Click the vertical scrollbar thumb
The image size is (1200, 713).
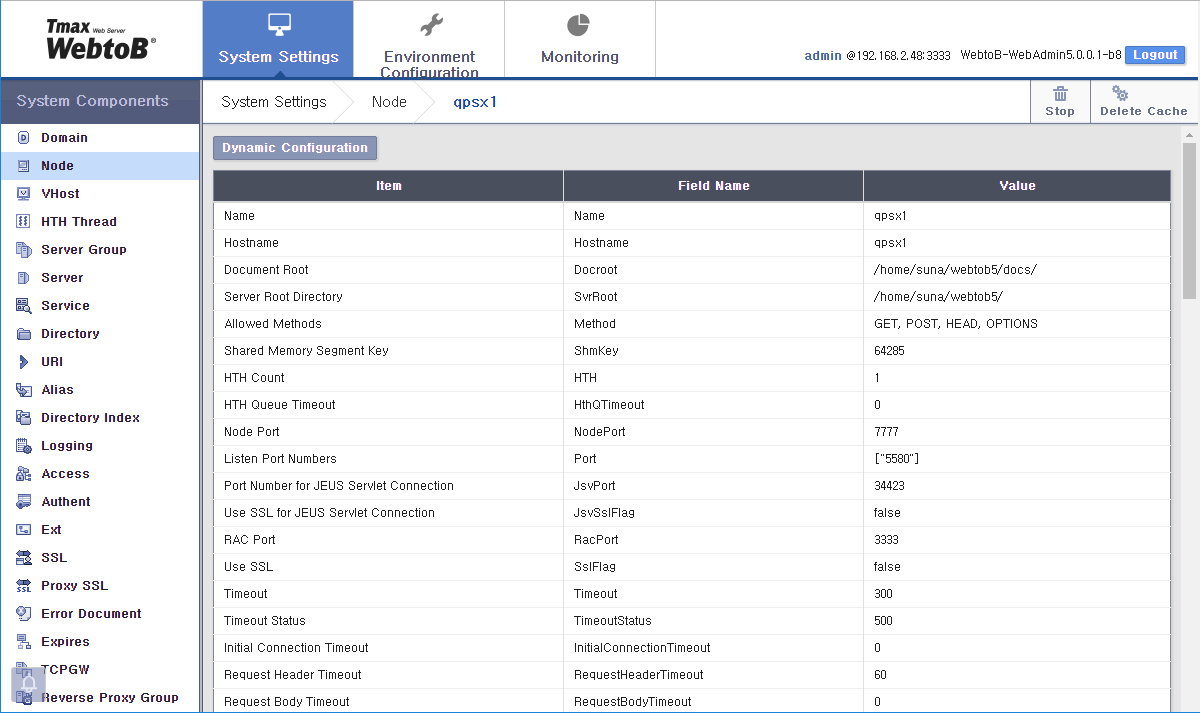click(x=1190, y=220)
